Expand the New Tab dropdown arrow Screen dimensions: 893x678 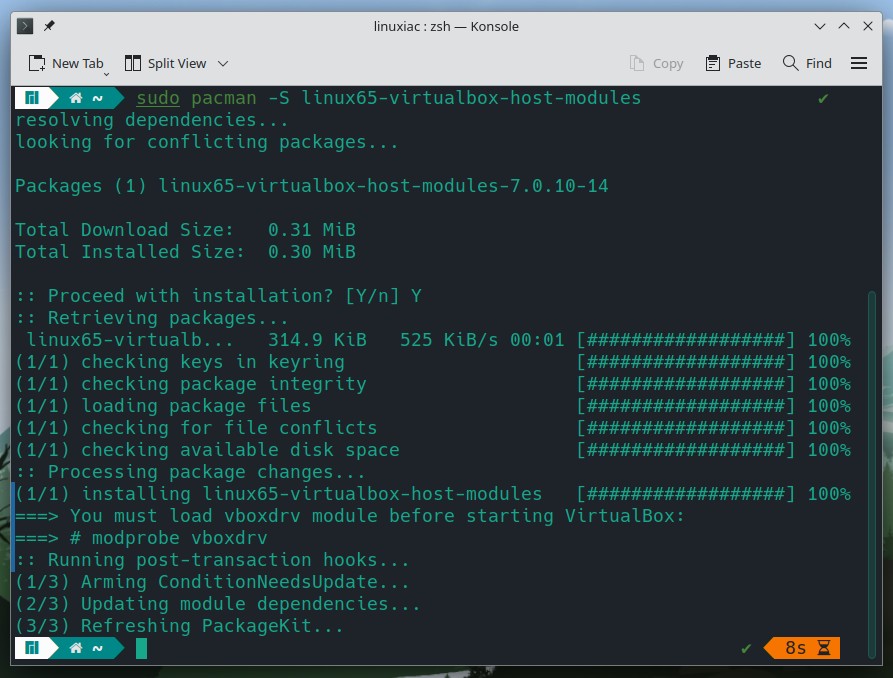coord(106,74)
